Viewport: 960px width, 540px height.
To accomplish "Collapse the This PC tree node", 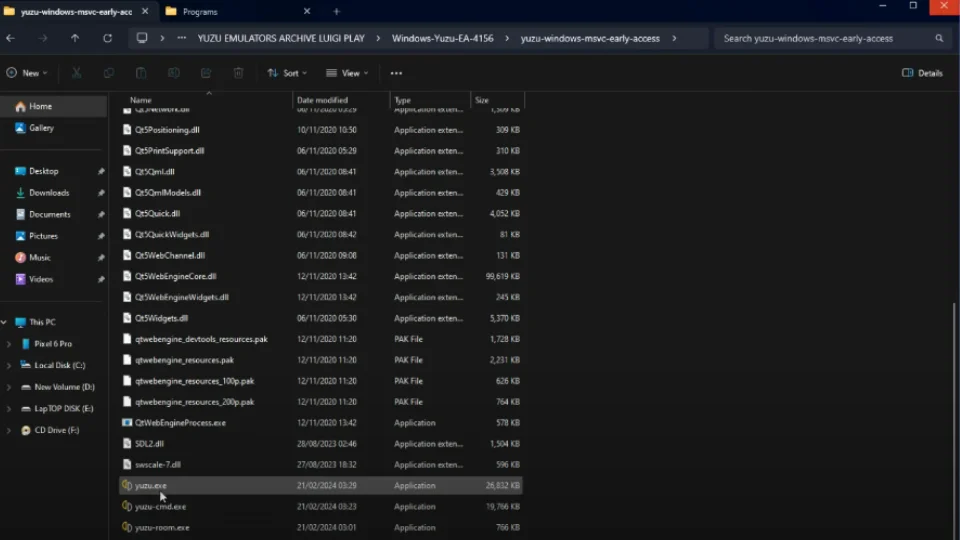I will 4,322.
